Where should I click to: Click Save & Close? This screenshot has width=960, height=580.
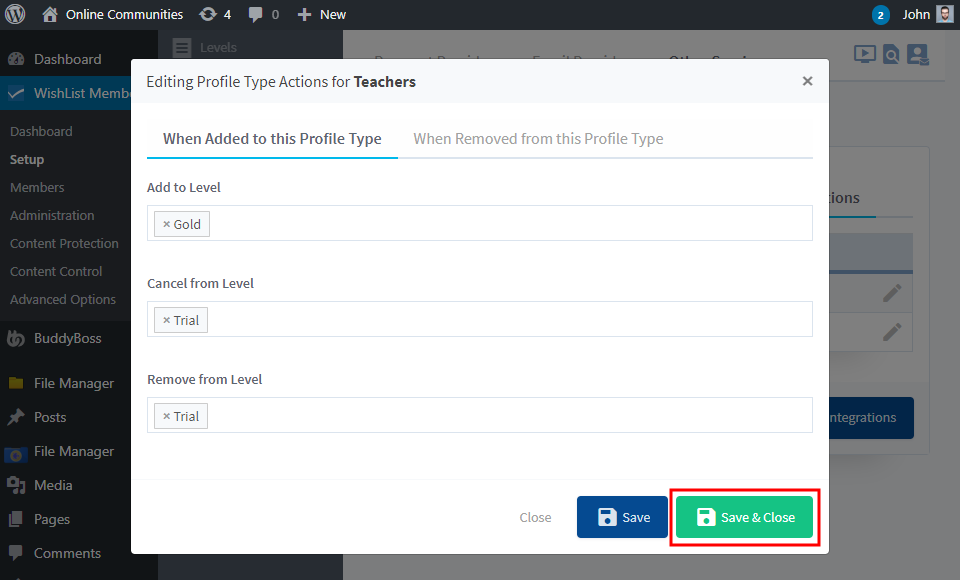point(744,517)
